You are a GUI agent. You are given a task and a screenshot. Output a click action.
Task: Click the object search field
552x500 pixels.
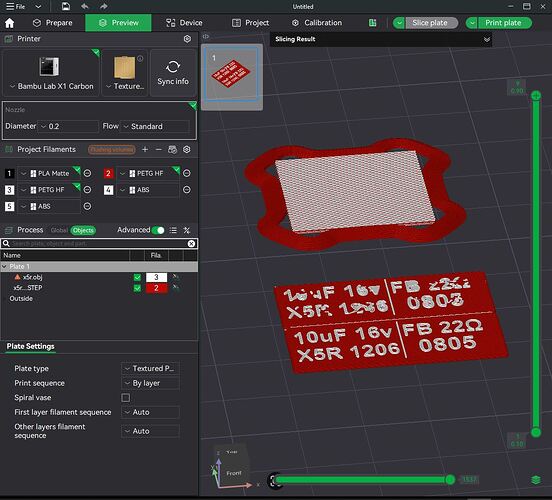pyautogui.click(x=99, y=244)
